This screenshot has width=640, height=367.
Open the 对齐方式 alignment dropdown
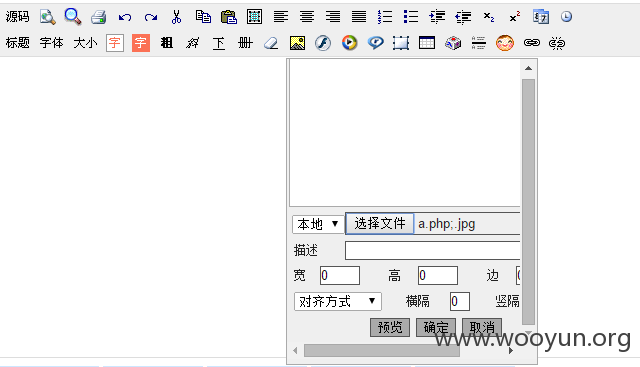tap(338, 302)
